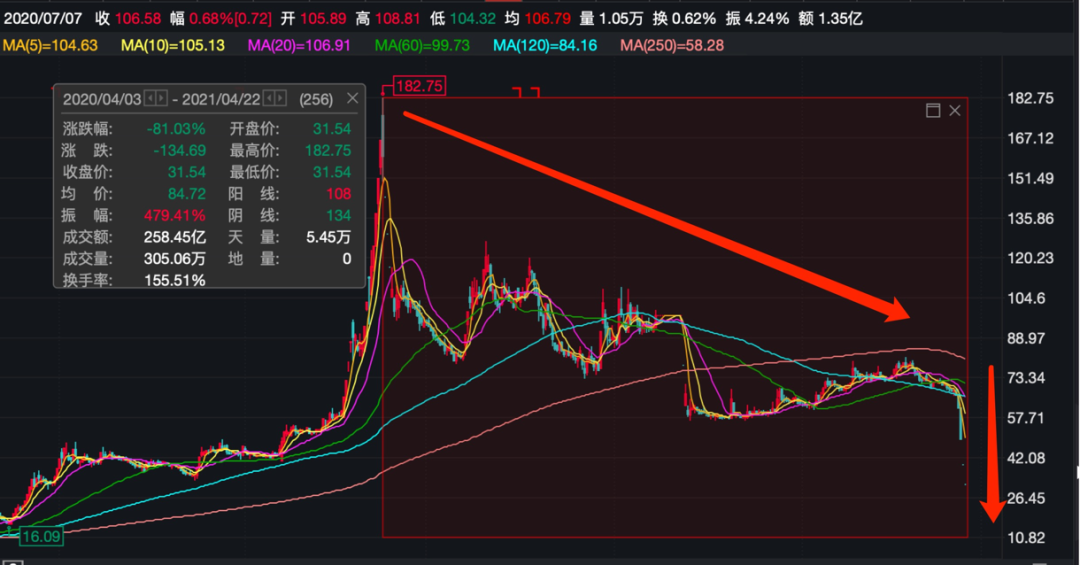This screenshot has width=1080, height=565.
Task: Click the 108 up-candle count
Action: 339,194
